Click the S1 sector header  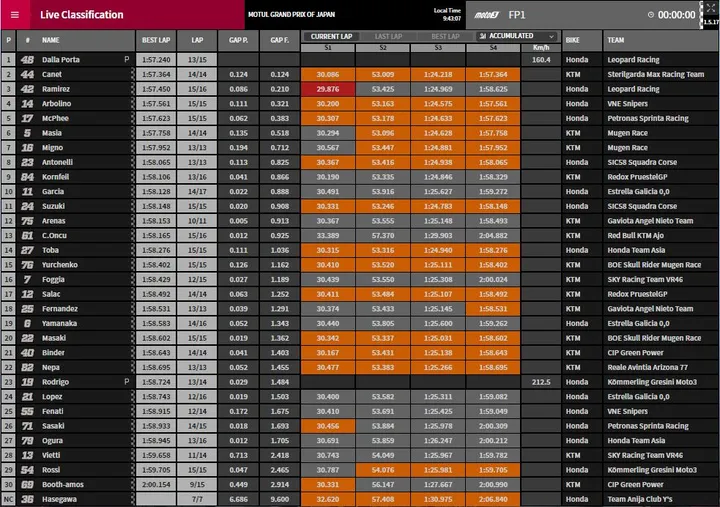[x=328, y=48]
